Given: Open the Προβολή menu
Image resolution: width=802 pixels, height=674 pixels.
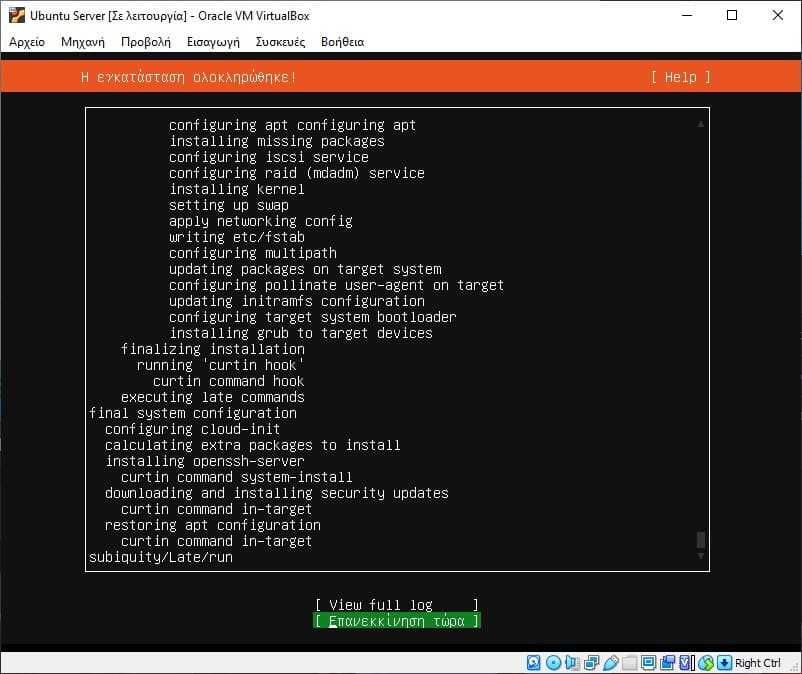Looking at the screenshot, I should pos(146,42).
